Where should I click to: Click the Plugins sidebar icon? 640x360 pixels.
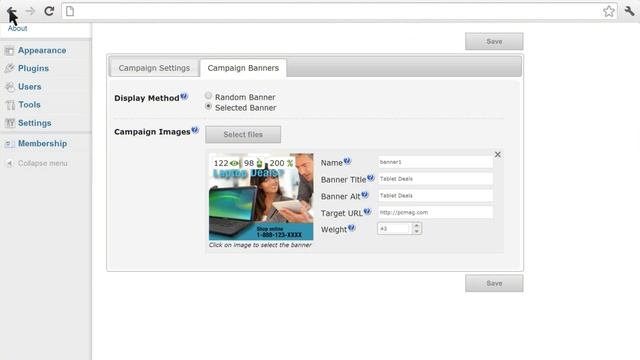[9, 69]
